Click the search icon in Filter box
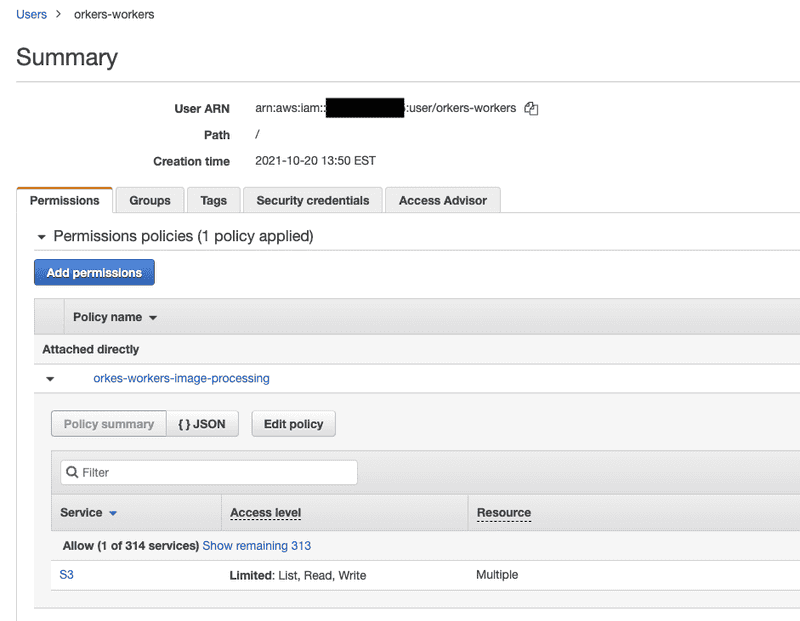Screen dimensions: 800x621 [71, 473]
